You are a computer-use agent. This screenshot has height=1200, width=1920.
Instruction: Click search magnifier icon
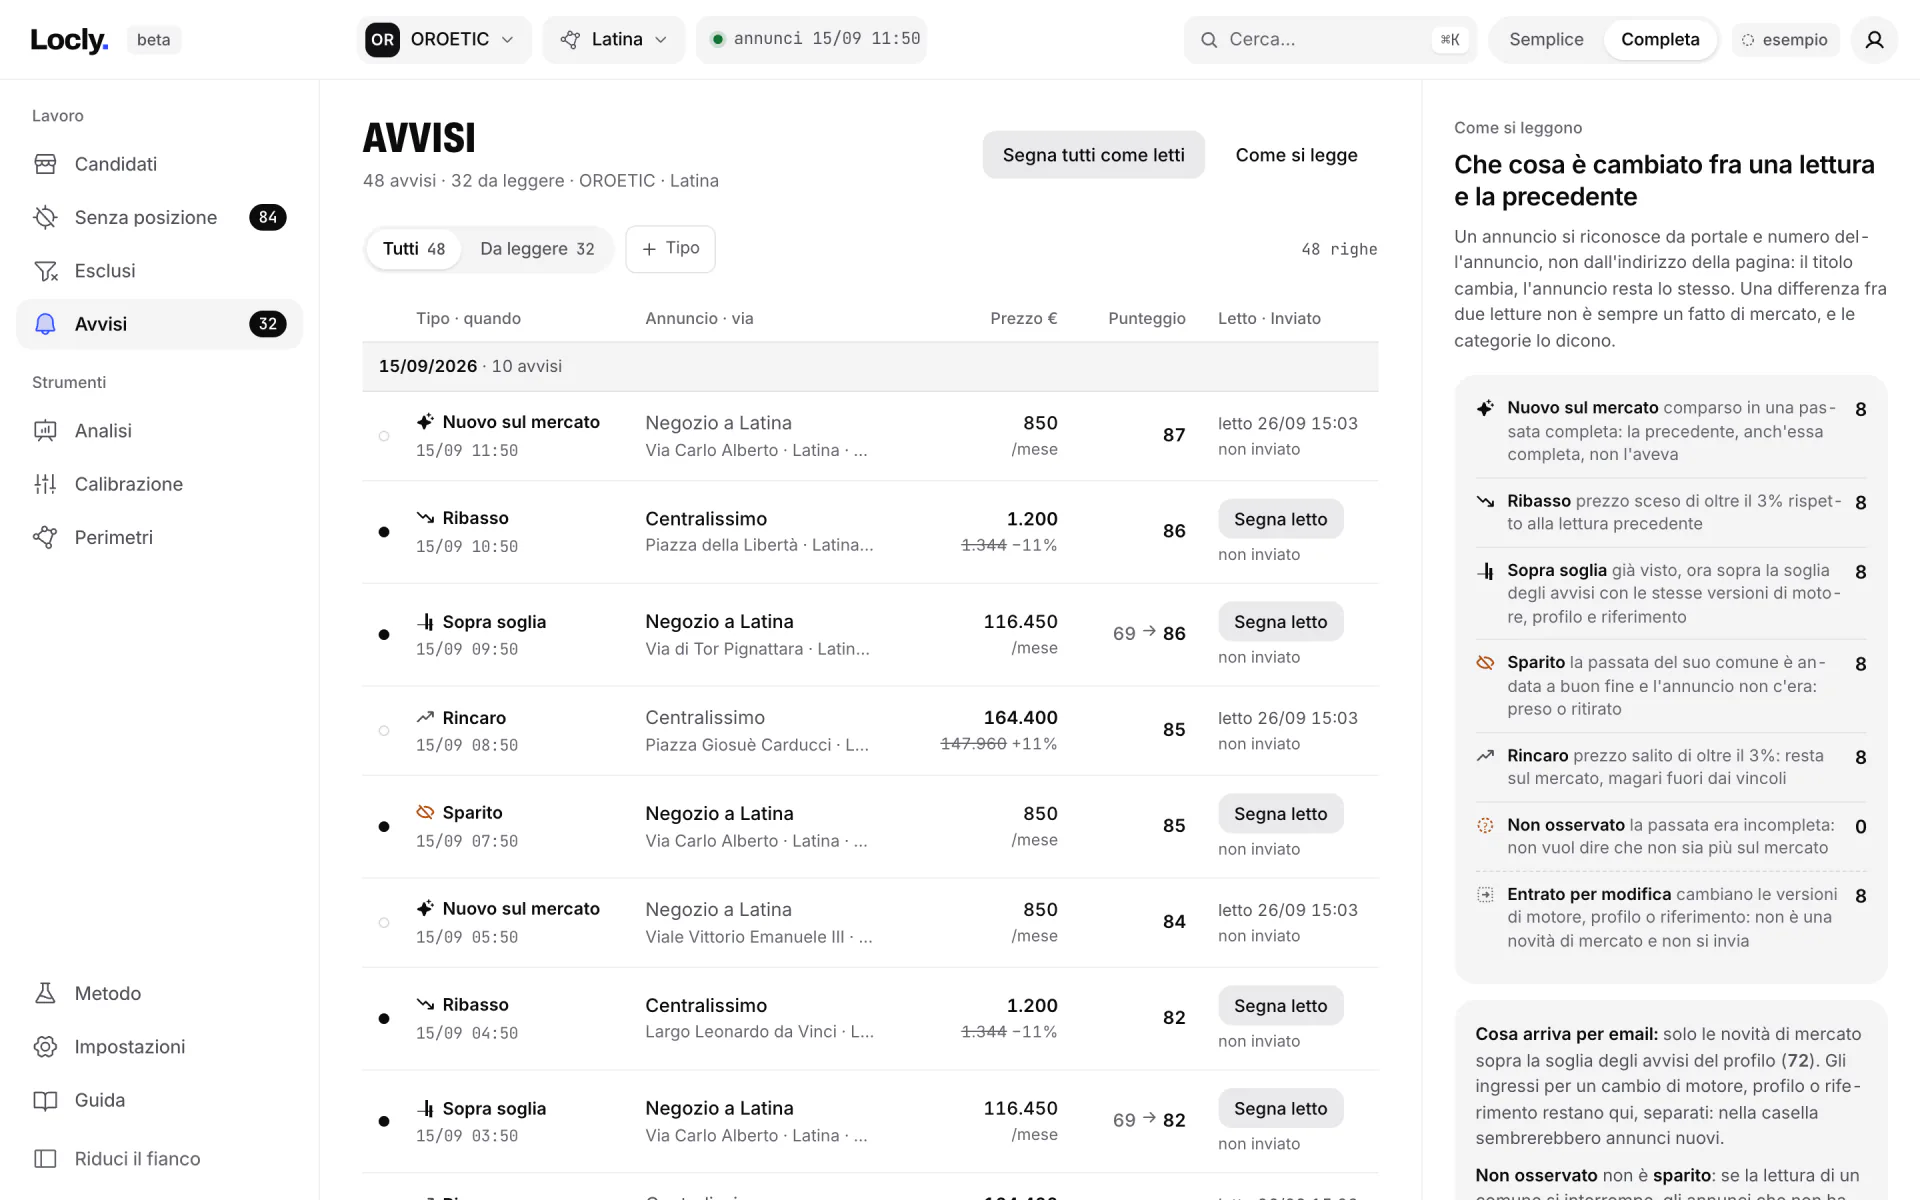coord(1209,40)
